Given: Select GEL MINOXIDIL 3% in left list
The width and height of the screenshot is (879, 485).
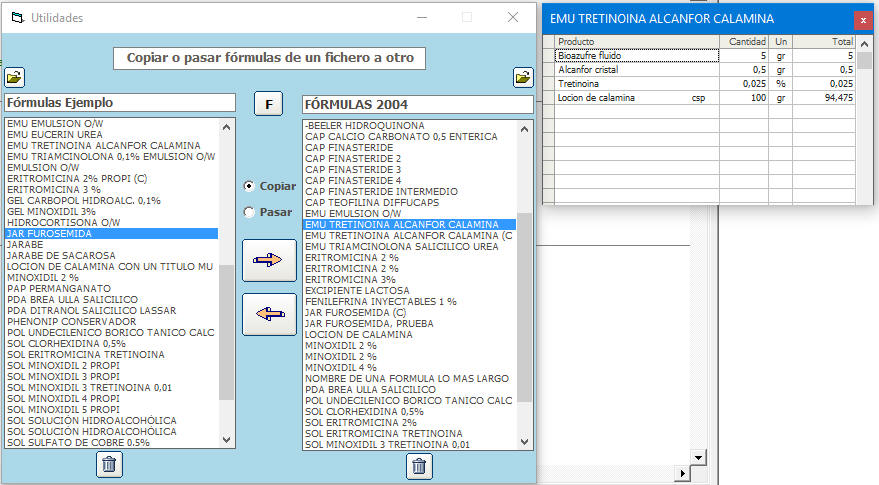Looking at the screenshot, I should [x=112, y=212].
